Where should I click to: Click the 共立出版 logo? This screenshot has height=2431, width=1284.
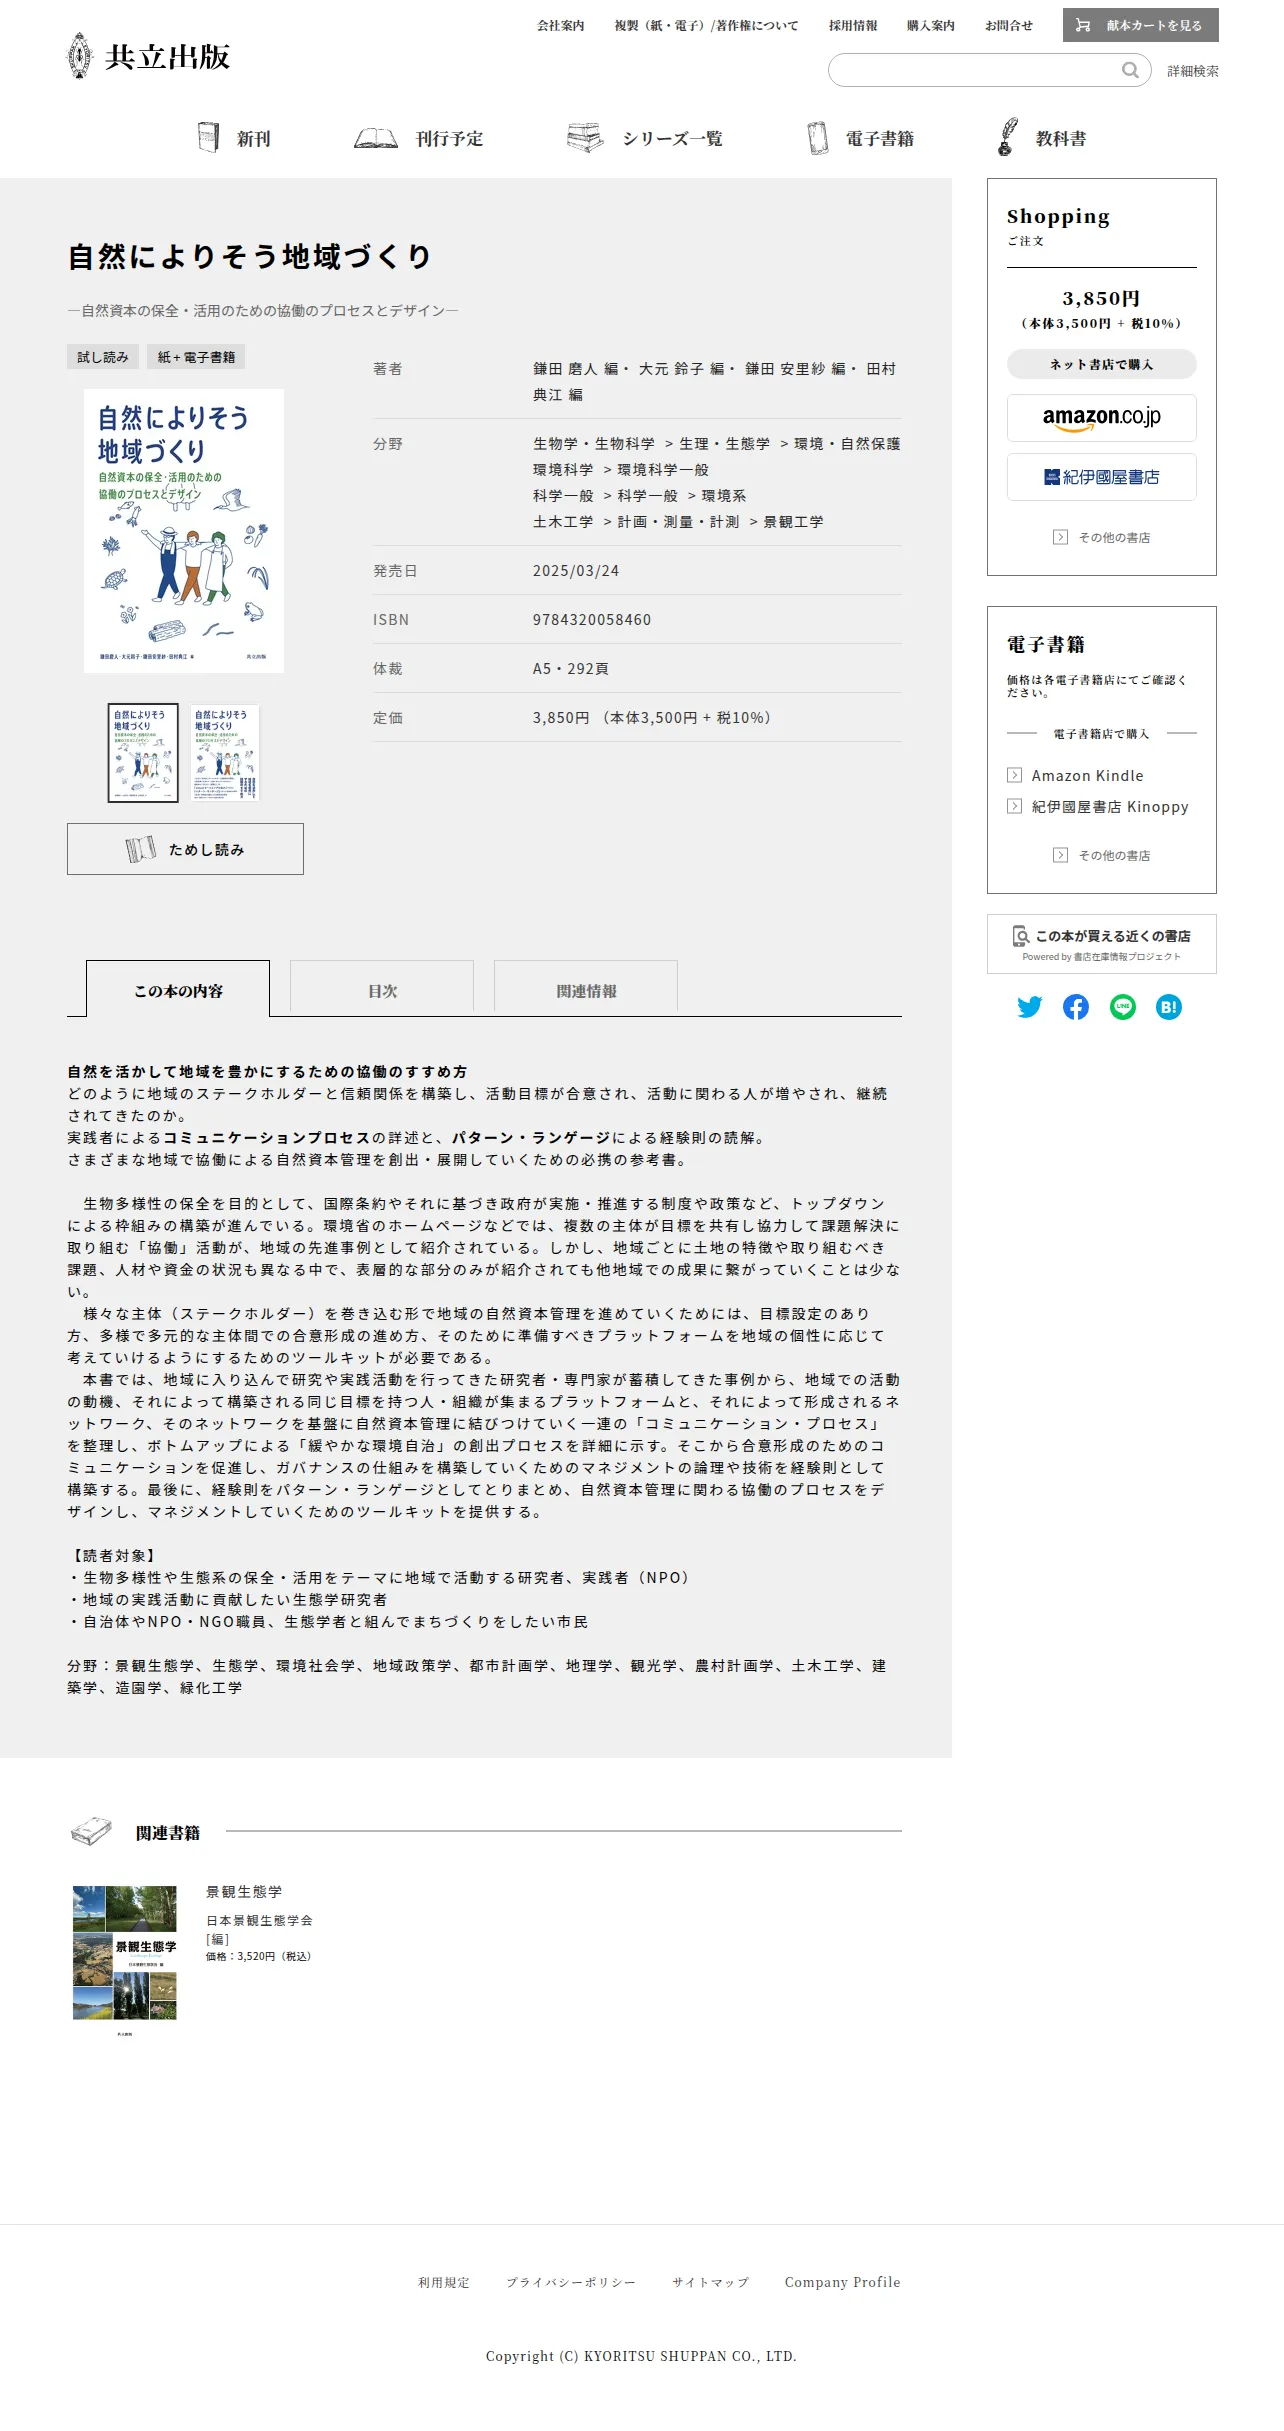[x=149, y=56]
